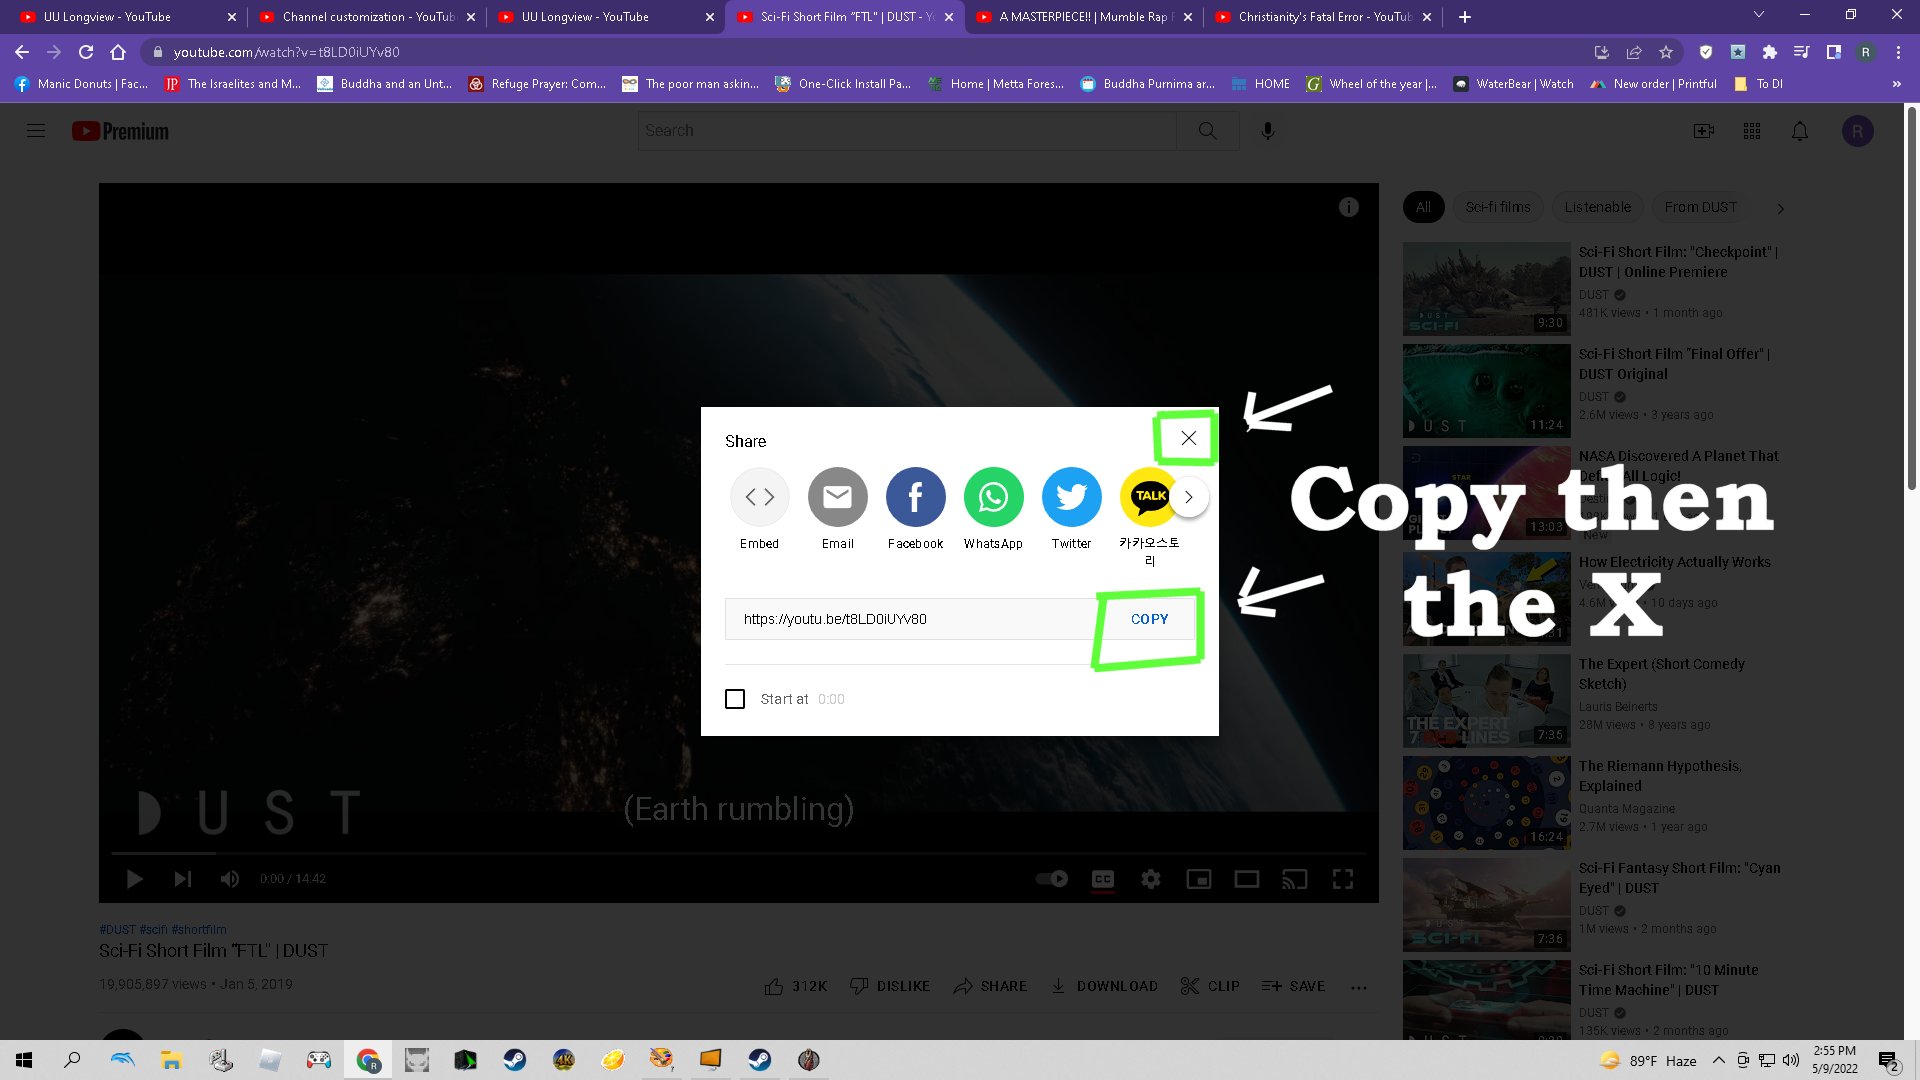Show more bookmarks chevron

pyautogui.click(x=1896, y=84)
